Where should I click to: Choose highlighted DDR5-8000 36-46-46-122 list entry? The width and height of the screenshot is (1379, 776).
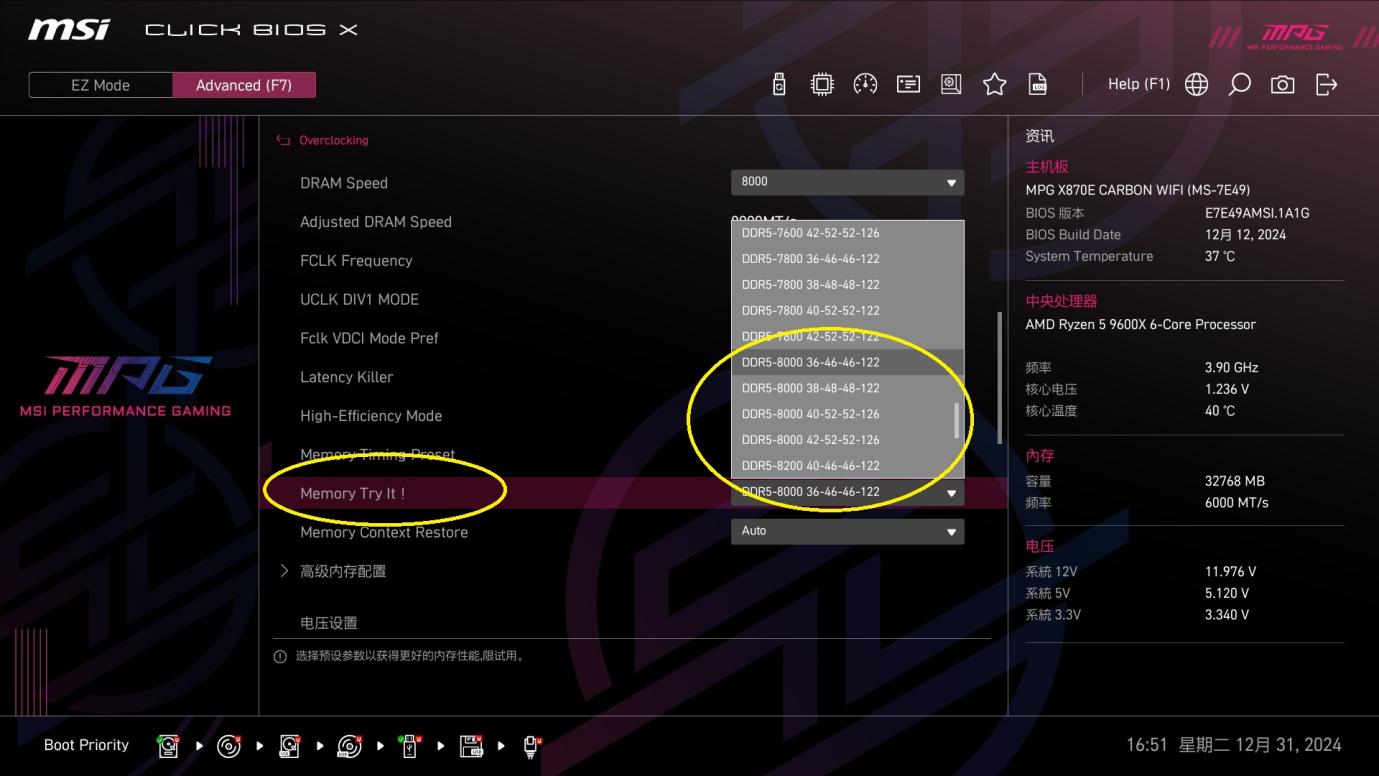tap(847, 362)
